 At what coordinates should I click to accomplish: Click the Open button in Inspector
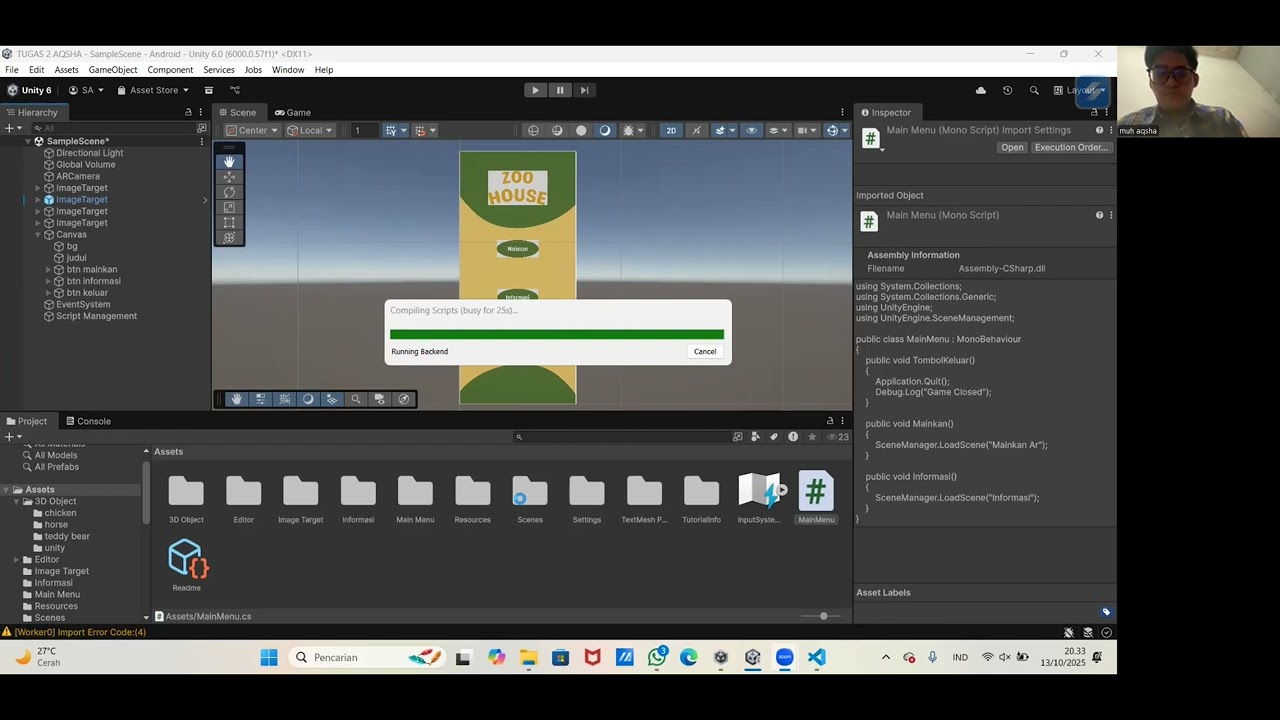tap(1013, 147)
